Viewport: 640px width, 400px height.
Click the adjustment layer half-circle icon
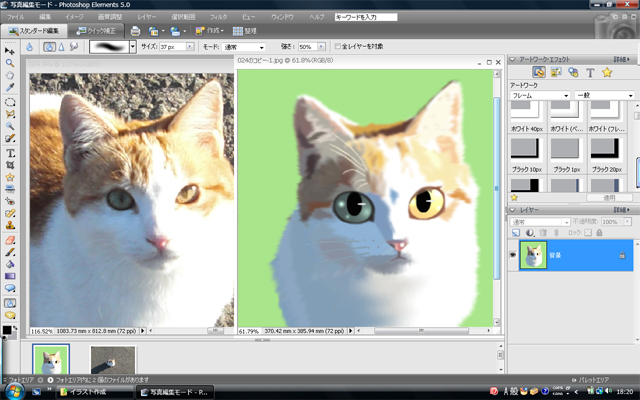coord(529,233)
